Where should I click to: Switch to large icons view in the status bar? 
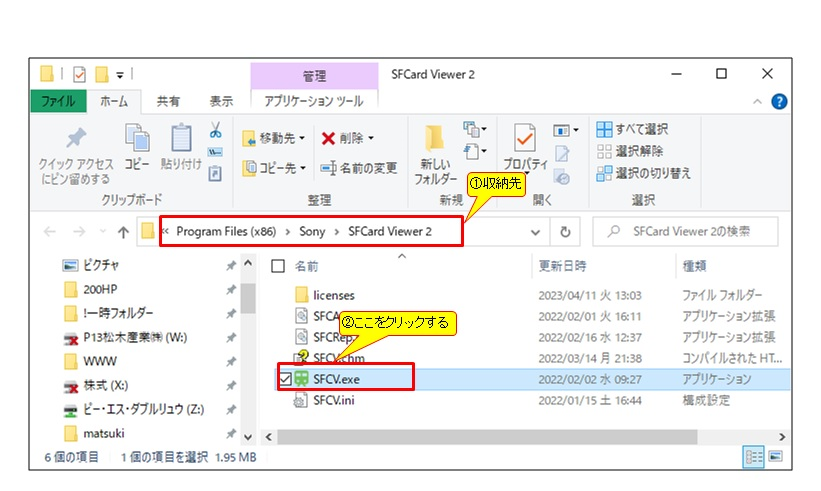776,457
